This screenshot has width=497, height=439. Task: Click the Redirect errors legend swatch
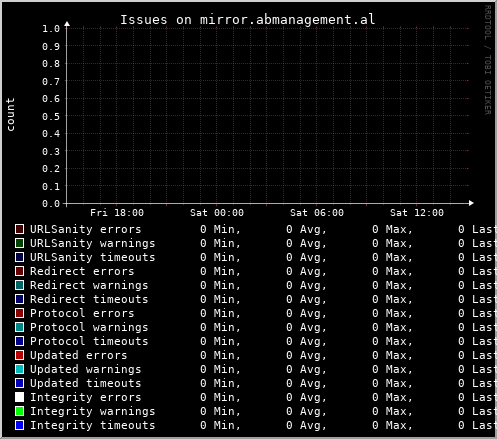[x=20, y=271]
